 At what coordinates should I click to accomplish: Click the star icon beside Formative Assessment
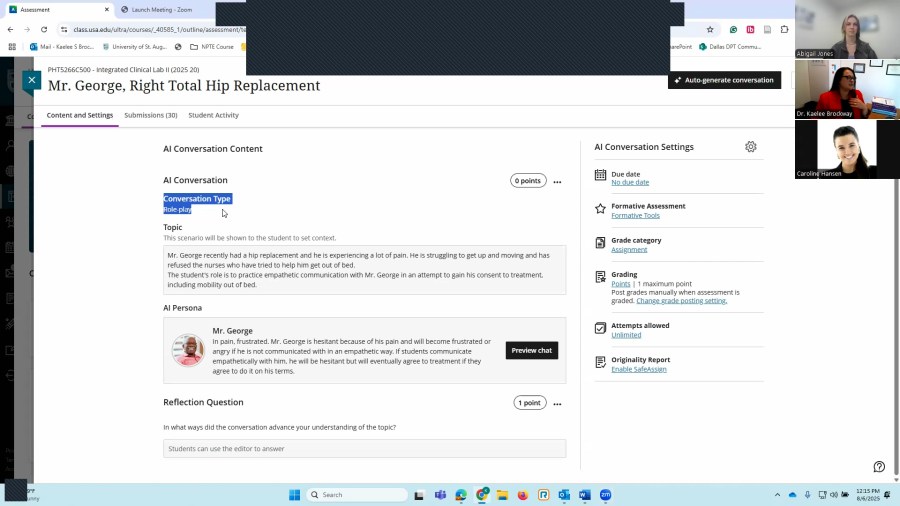600,209
